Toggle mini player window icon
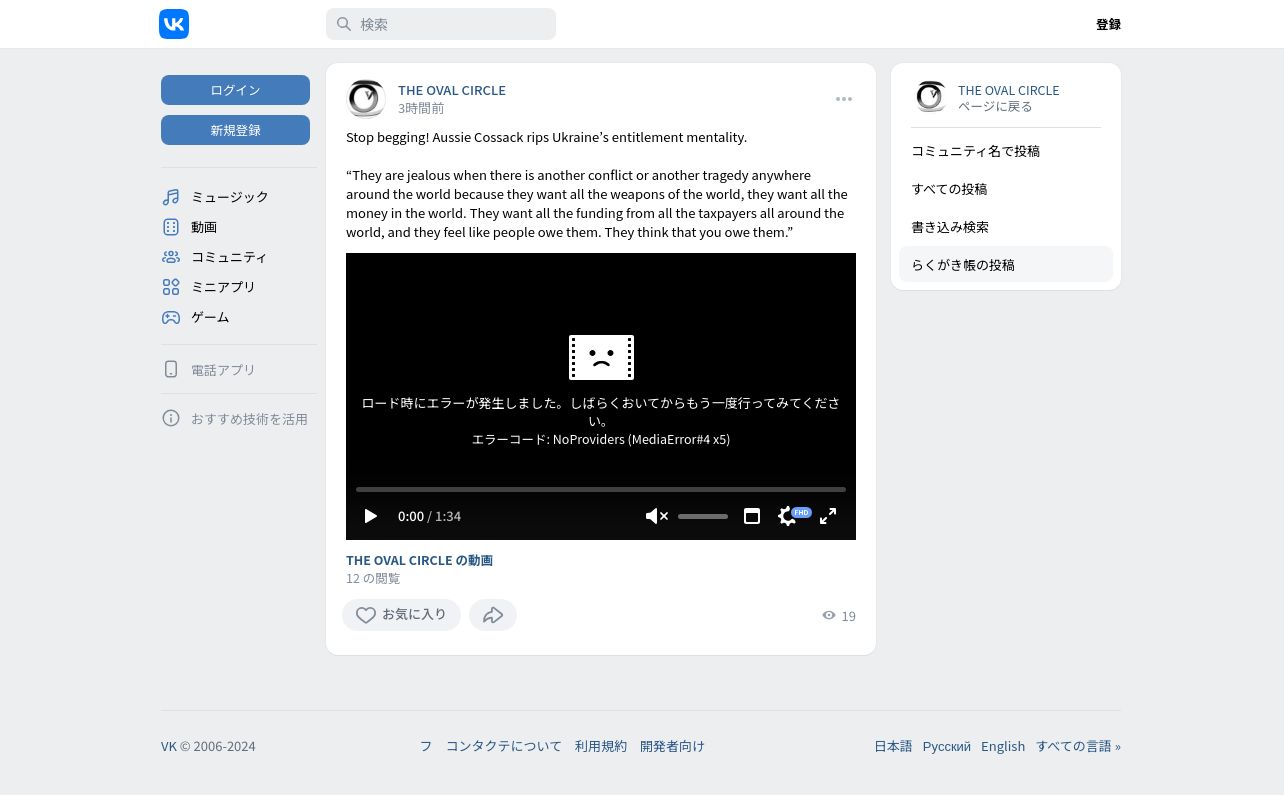 pyautogui.click(x=752, y=516)
